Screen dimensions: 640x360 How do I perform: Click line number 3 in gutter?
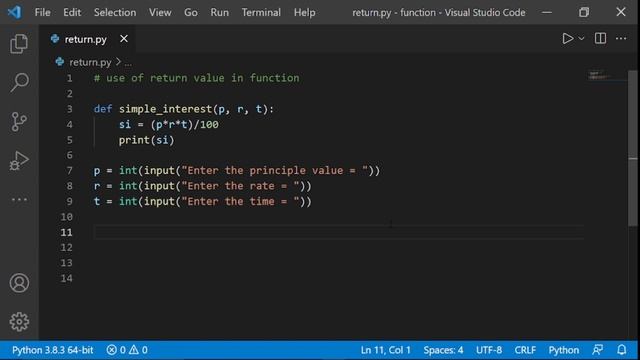tap(69, 109)
